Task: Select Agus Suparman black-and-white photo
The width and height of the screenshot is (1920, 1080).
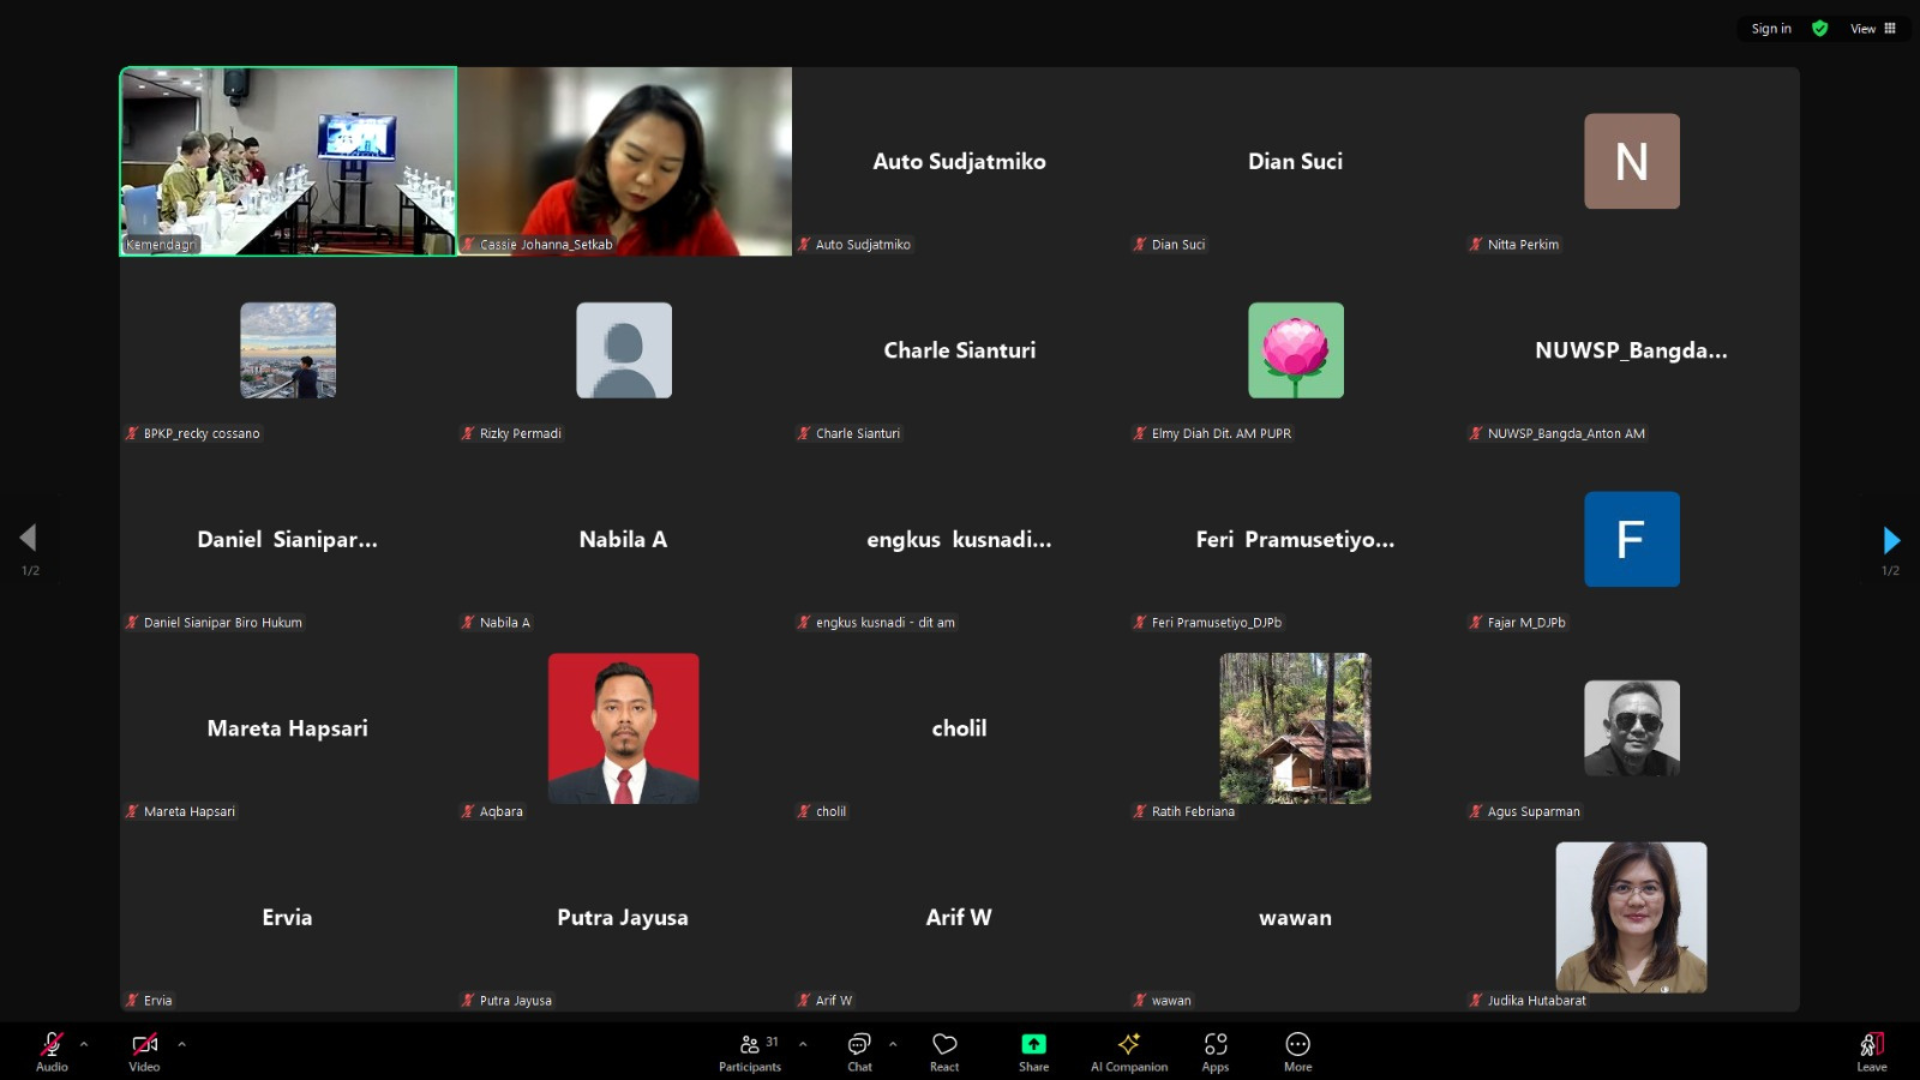Action: [x=1631, y=728]
